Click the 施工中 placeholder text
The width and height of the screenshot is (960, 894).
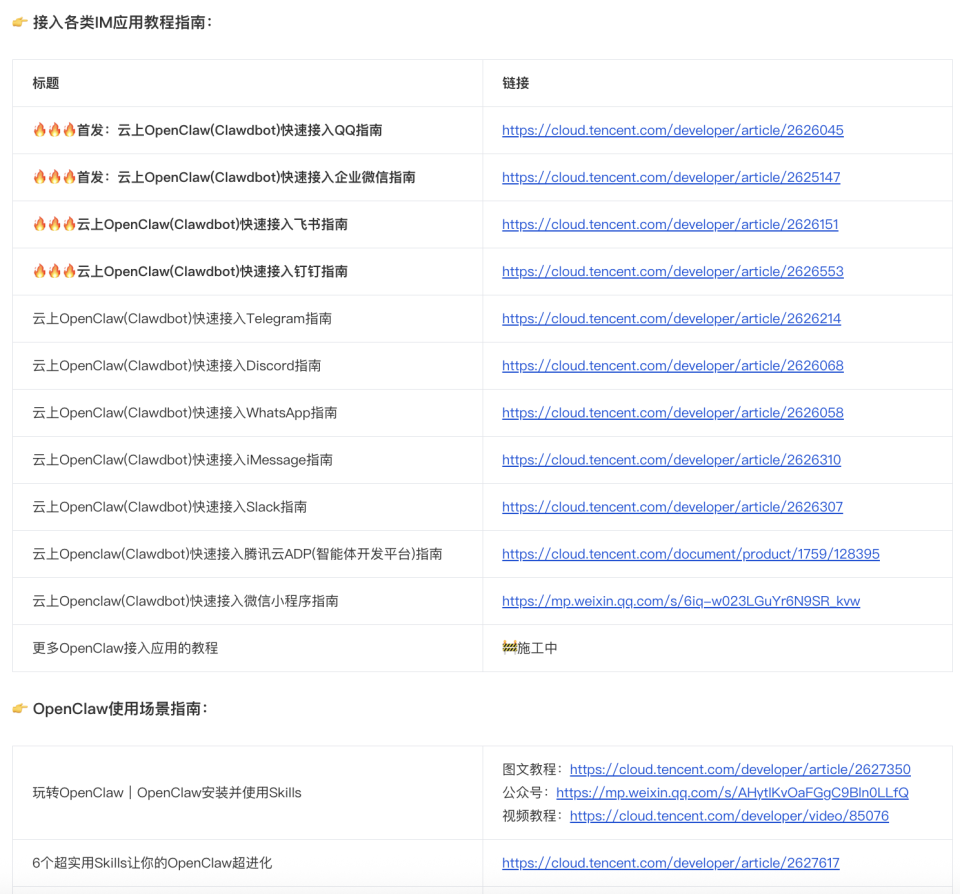coord(529,647)
